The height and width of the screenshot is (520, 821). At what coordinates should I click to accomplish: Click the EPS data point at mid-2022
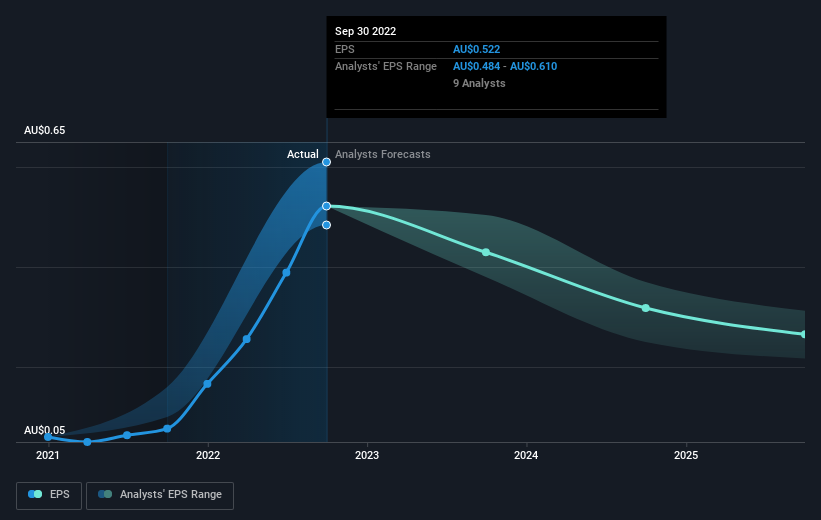(x=286, y=273)
